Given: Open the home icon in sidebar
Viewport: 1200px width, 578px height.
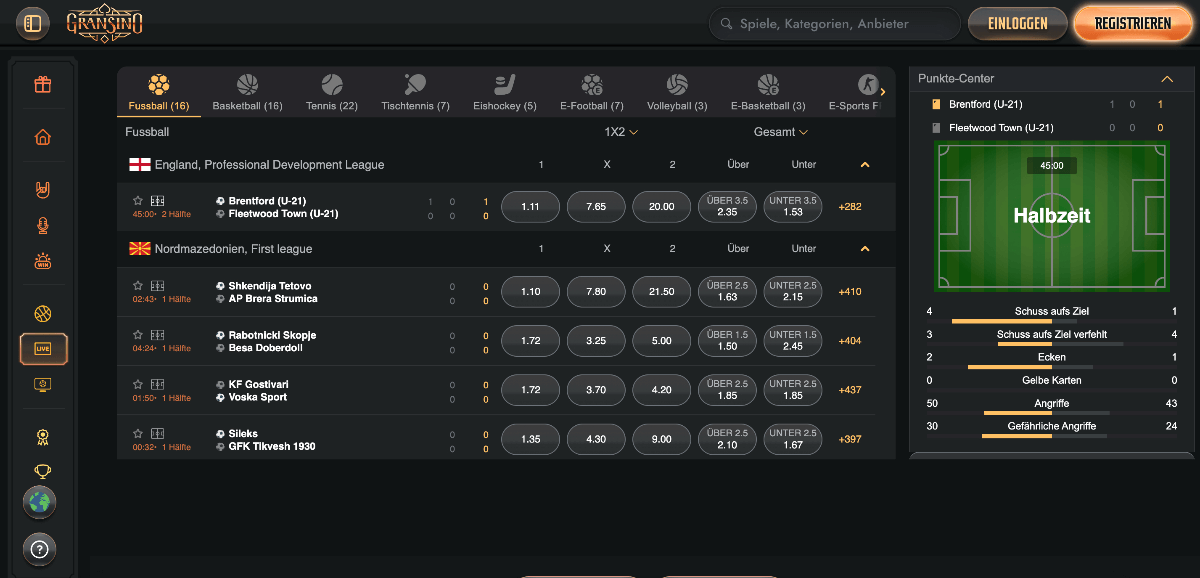Looking at the screenshot, I should pos(42,138).
